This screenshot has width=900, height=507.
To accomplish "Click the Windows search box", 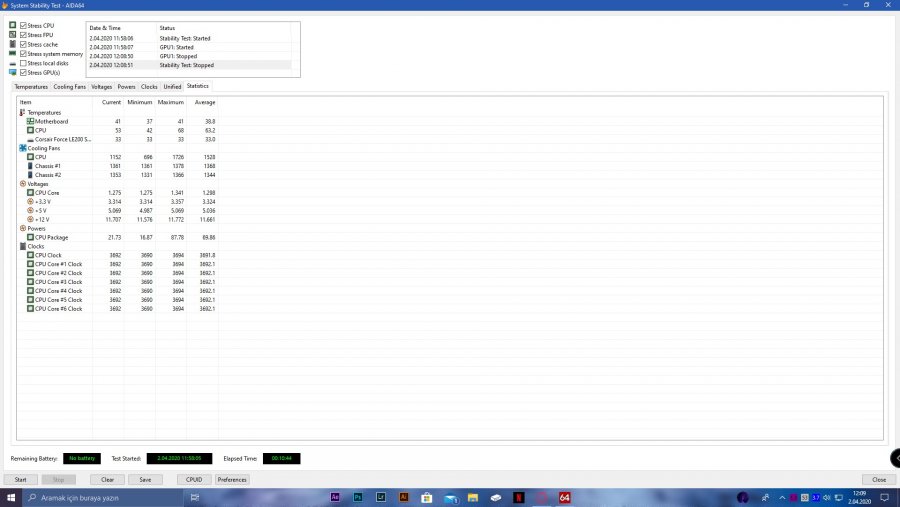I will pyautogui.click(x=103, y=497).
